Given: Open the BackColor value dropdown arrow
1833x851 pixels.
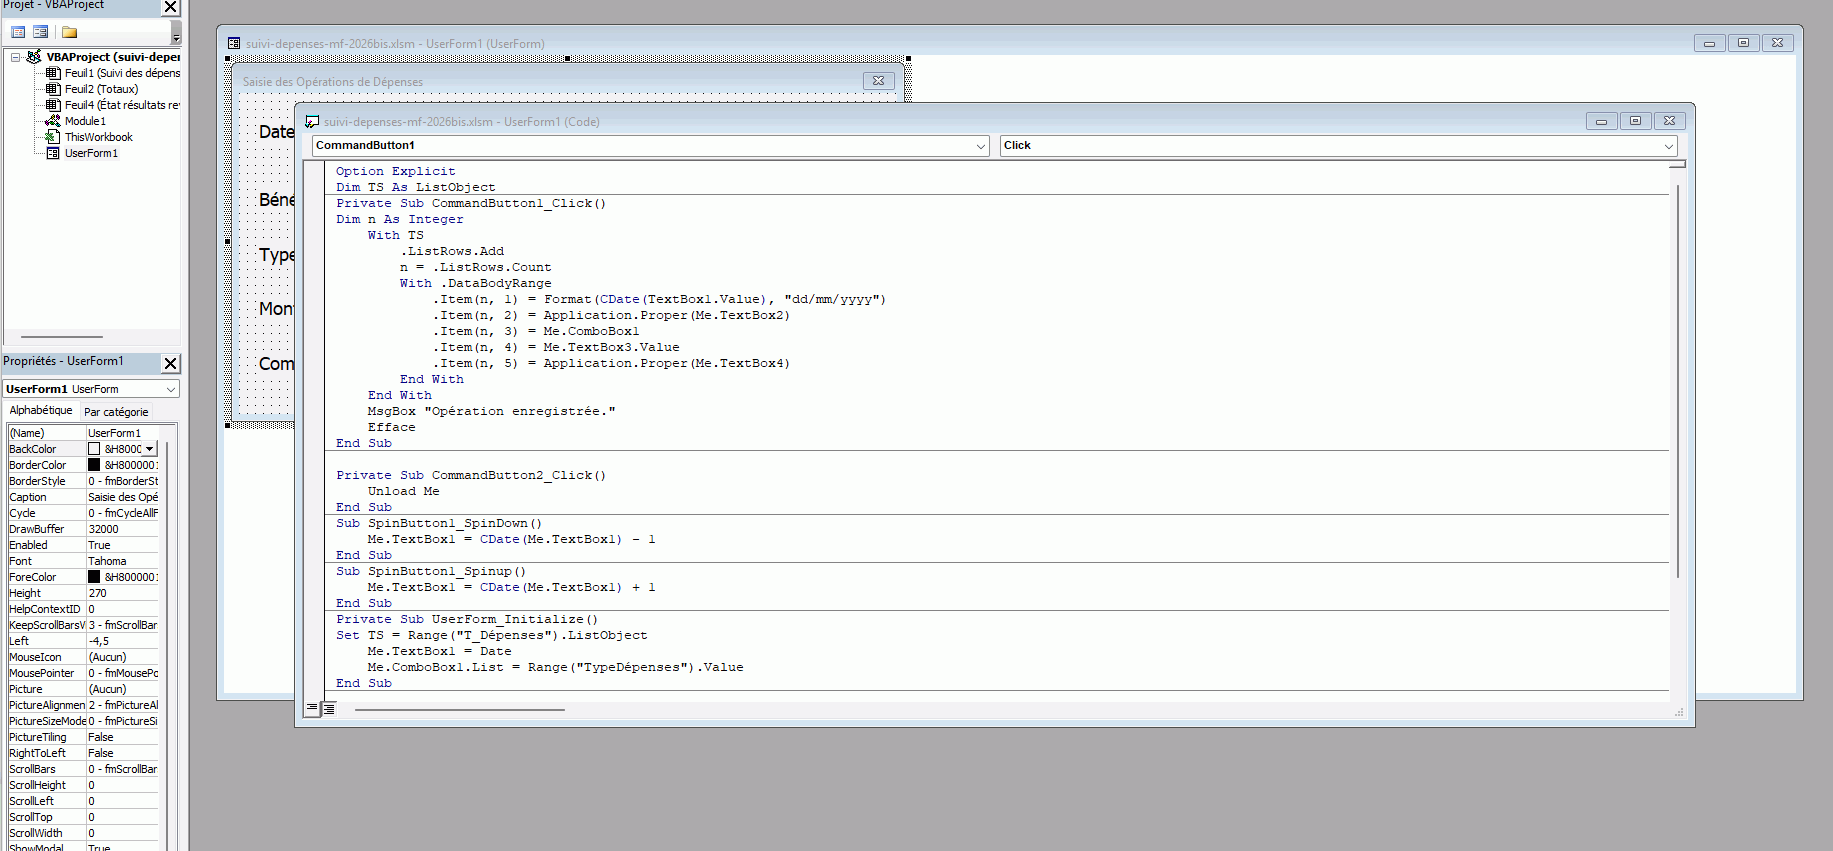Looking at the screenshot, I should 150,449.
